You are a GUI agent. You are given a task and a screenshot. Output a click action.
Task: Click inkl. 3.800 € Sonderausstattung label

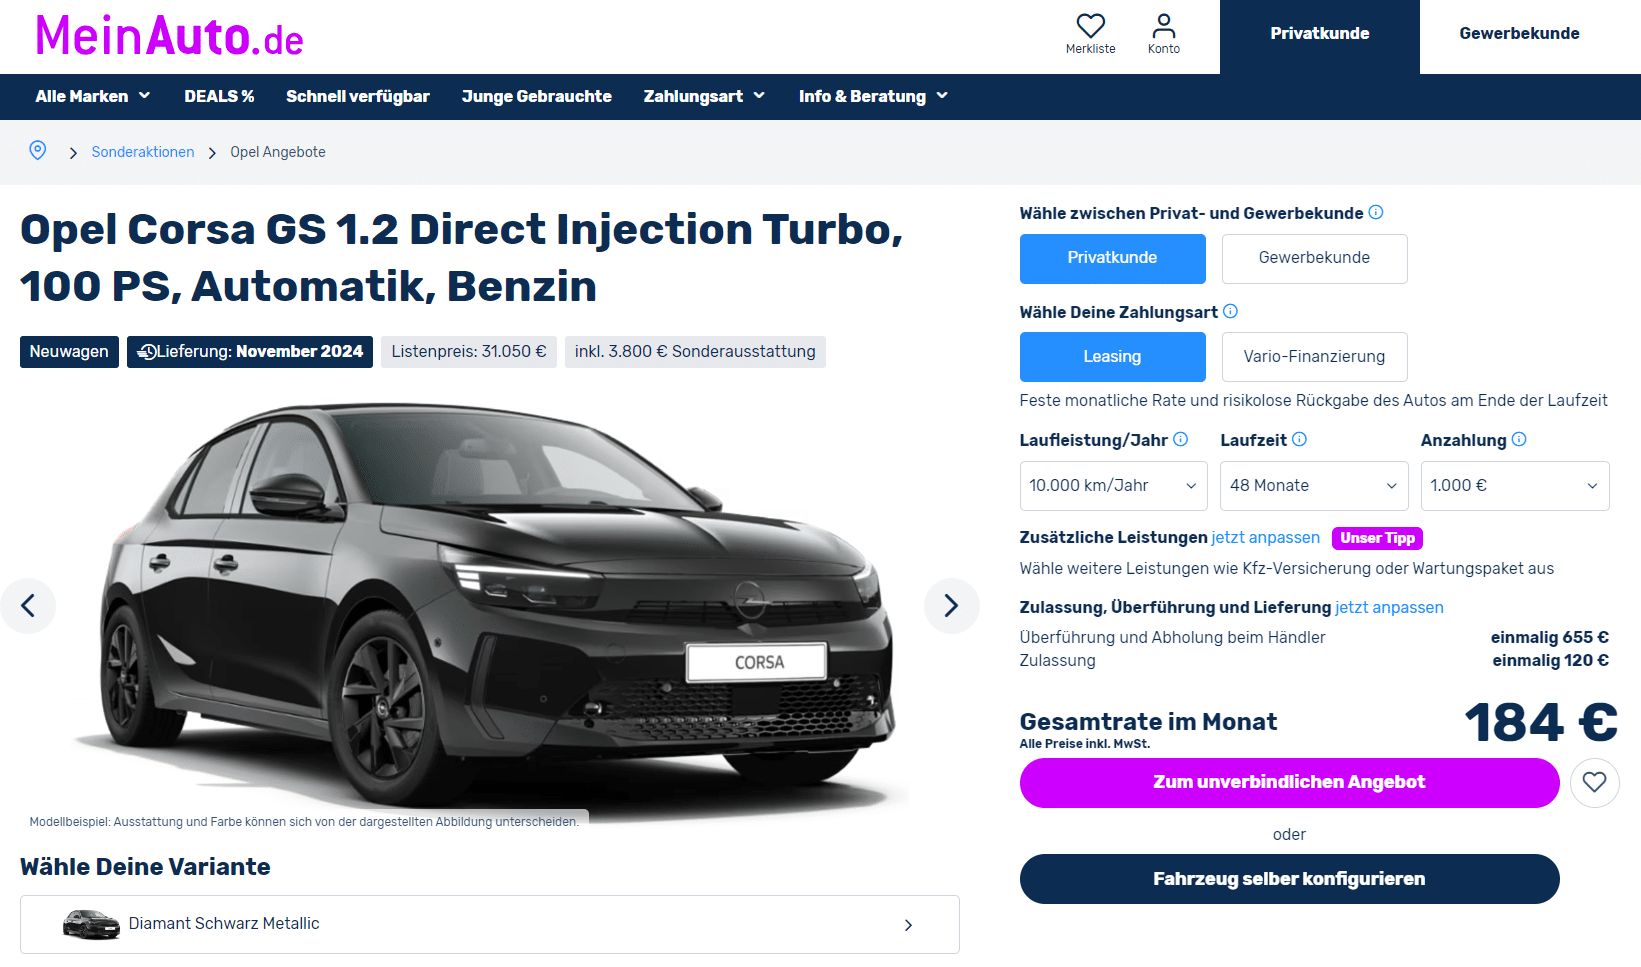(x=695, y=352)
